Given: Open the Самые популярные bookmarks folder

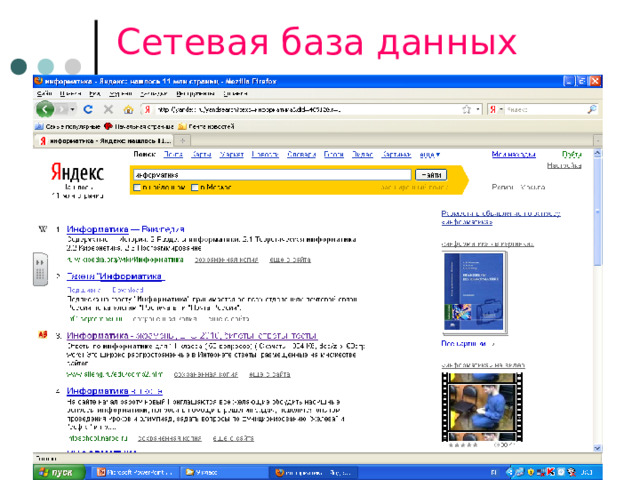Looking at the screenshot, I should [68, 127].
